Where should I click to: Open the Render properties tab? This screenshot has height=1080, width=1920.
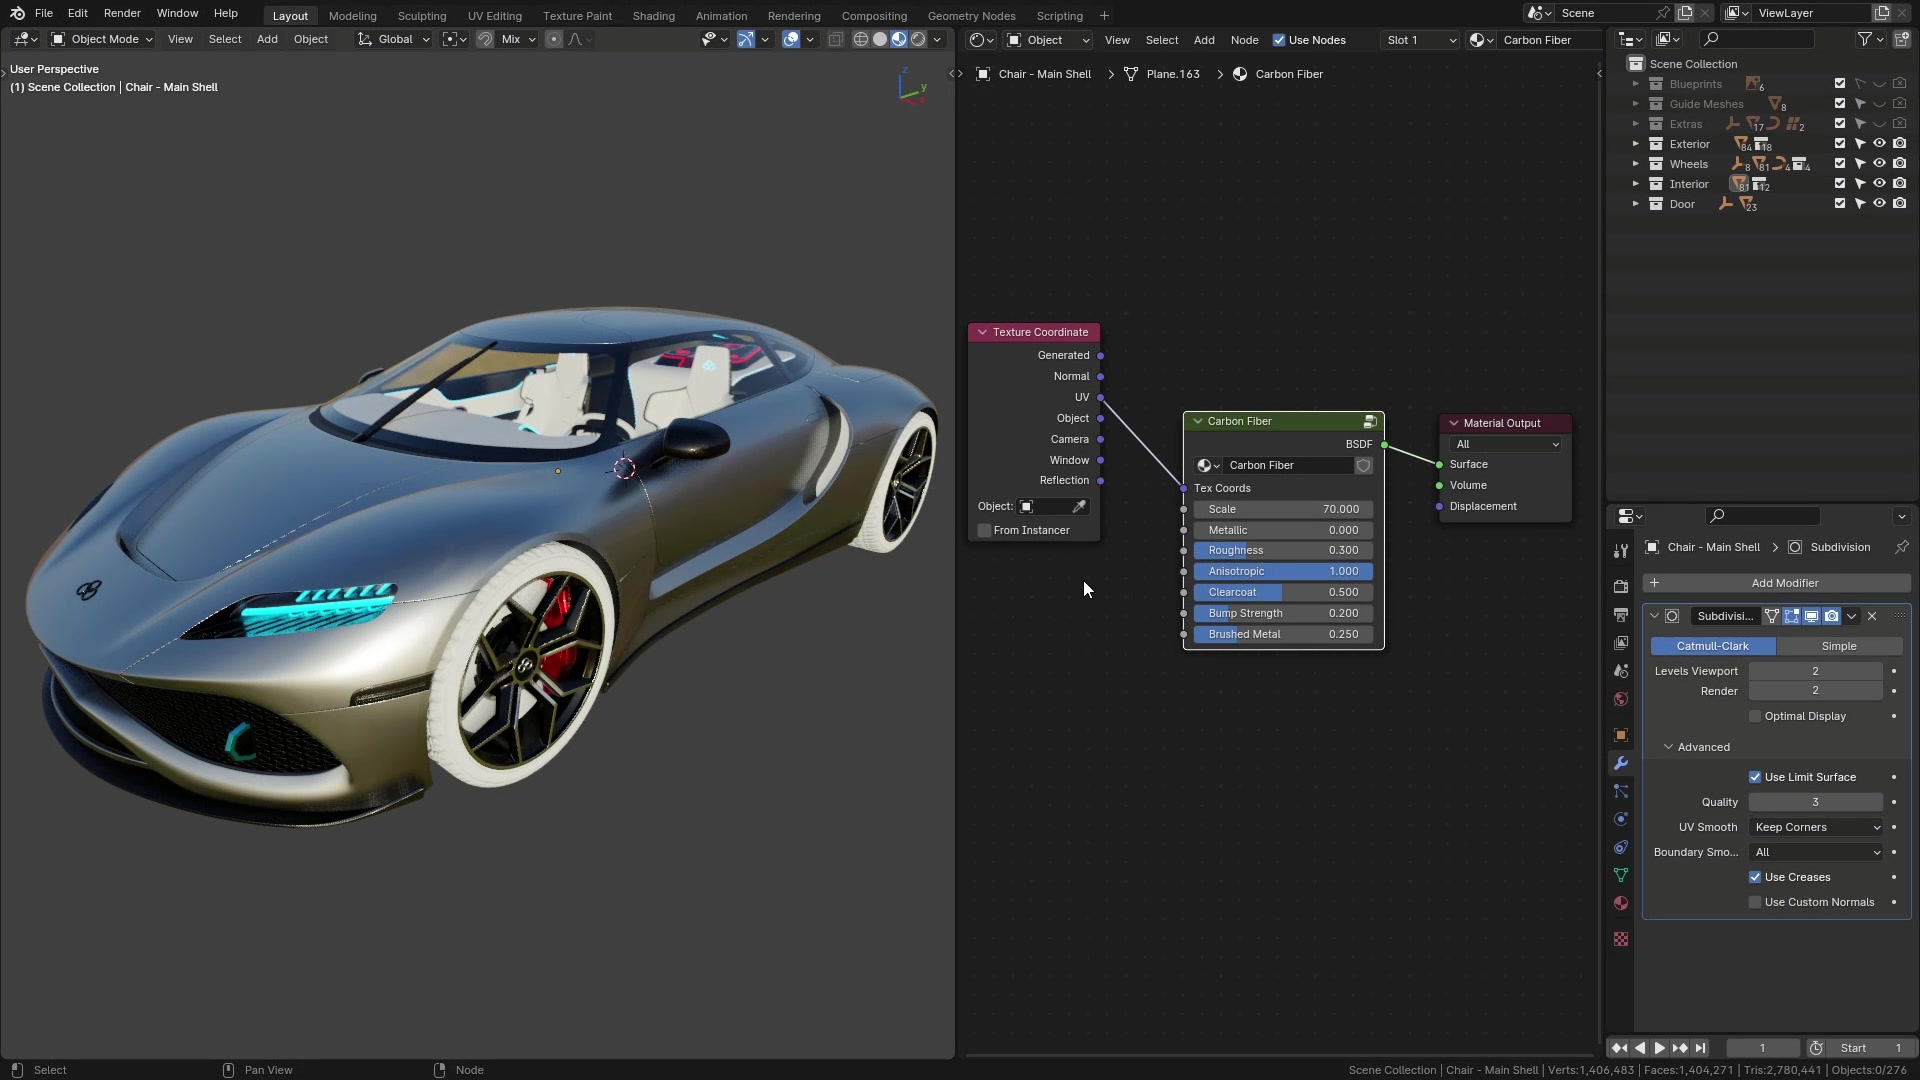pyautogui.click(x=1621, y=587)
